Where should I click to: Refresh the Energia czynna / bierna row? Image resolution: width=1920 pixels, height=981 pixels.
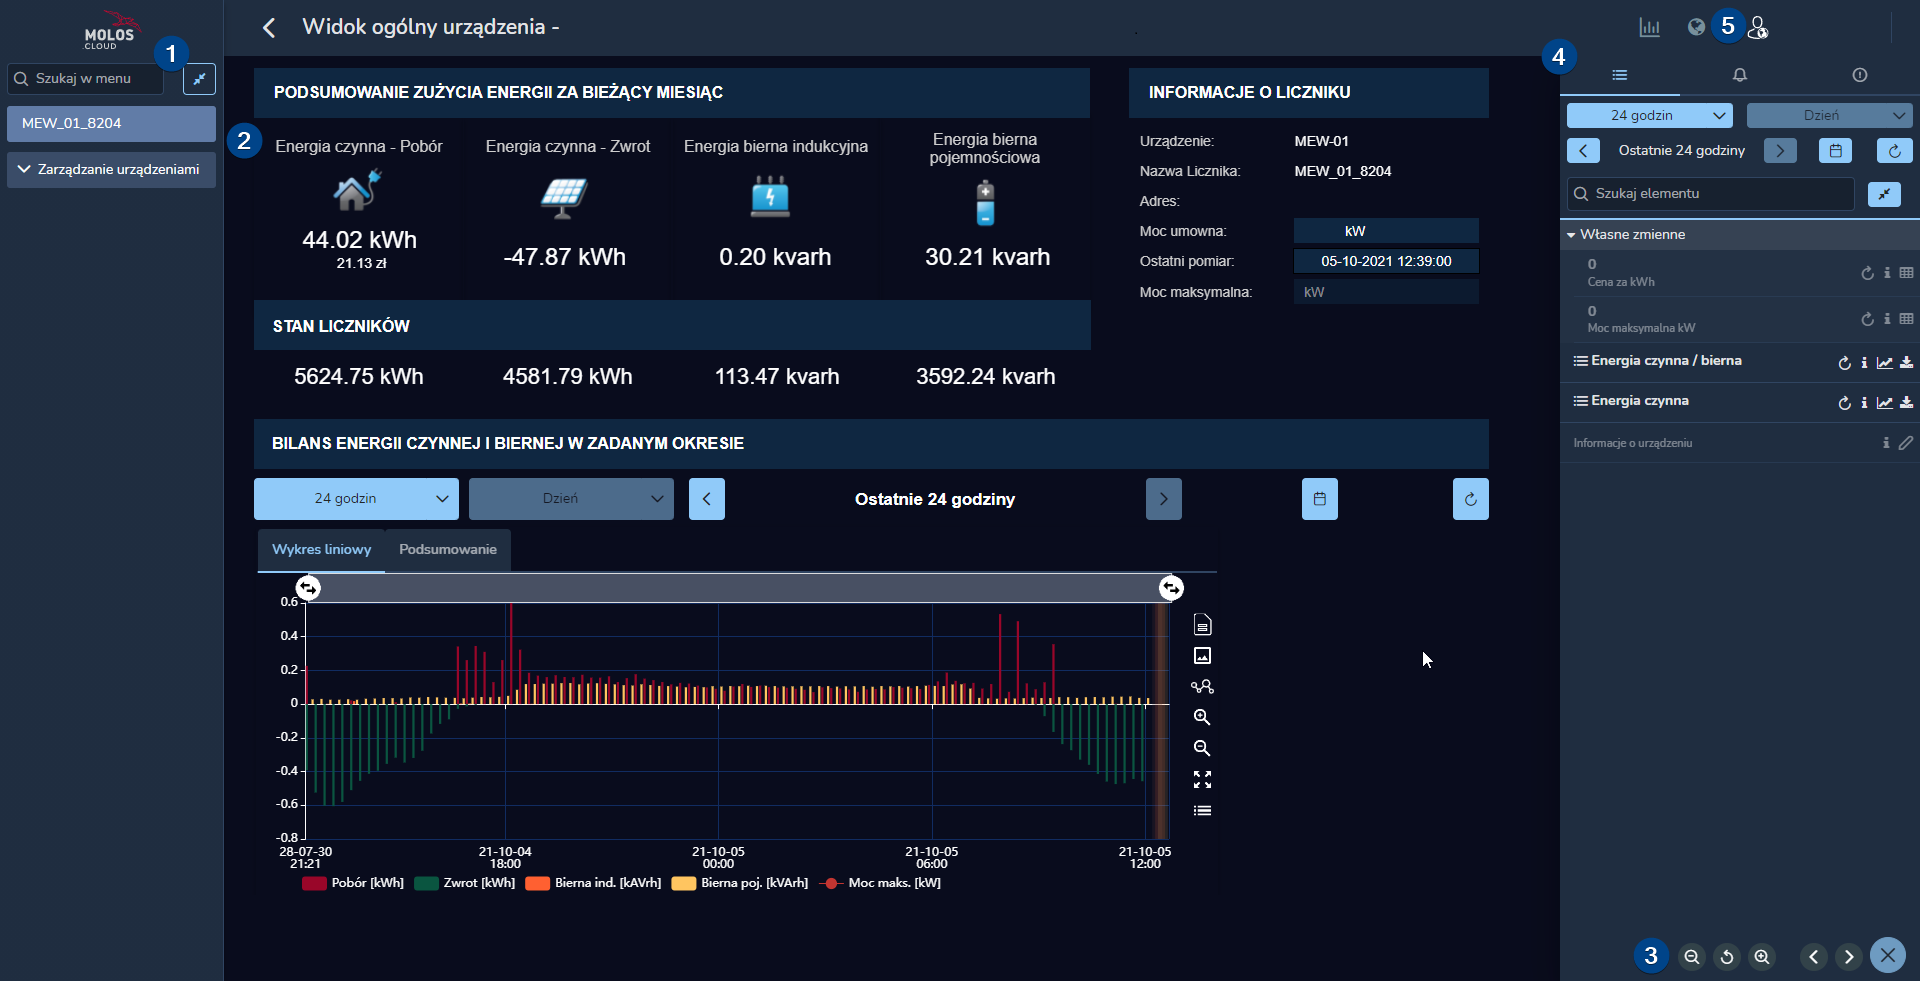[1845, 363]
